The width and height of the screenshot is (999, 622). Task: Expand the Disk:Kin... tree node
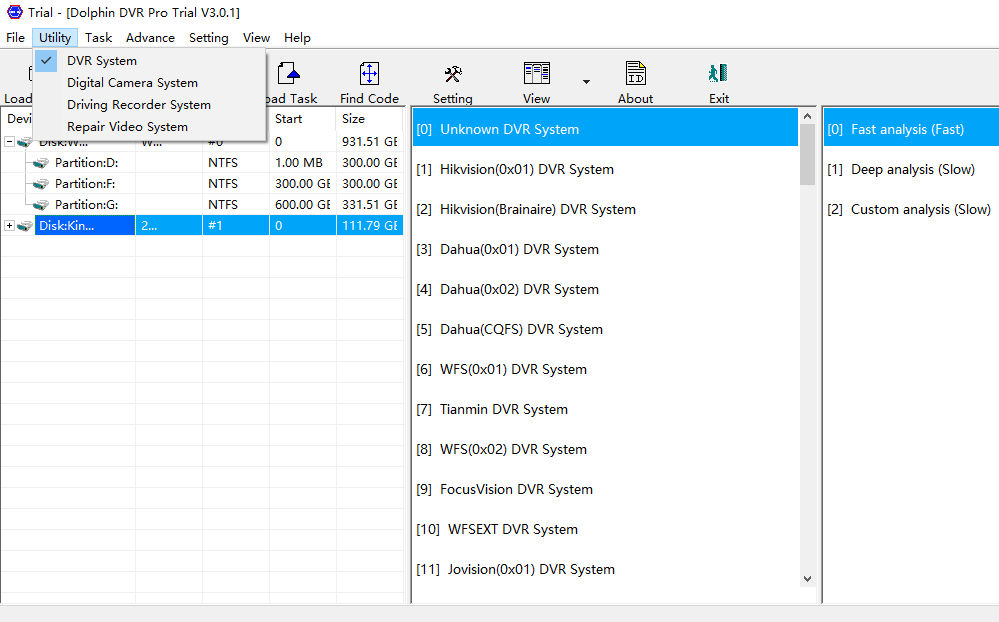pyautogui.click(x=10, y=226)
